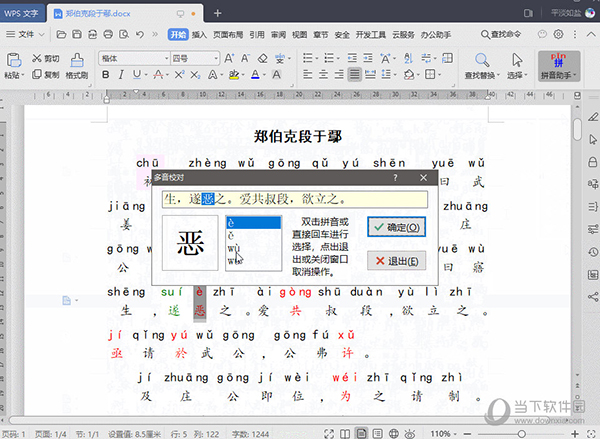Screen dimensions: 600x439
Task: Decrease paragraph indent
Action: coord(352,58)
